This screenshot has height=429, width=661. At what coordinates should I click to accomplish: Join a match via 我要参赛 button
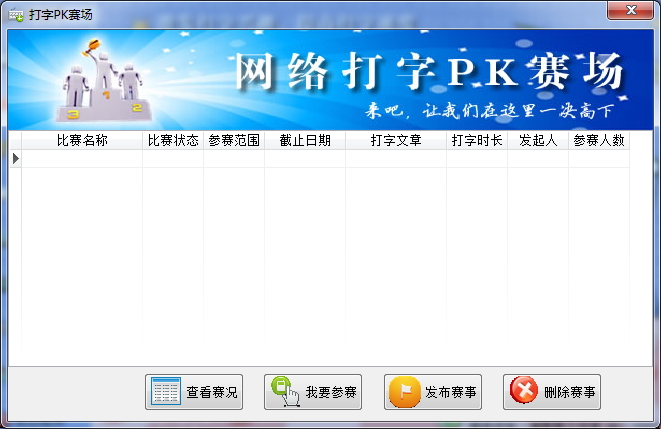313,392
